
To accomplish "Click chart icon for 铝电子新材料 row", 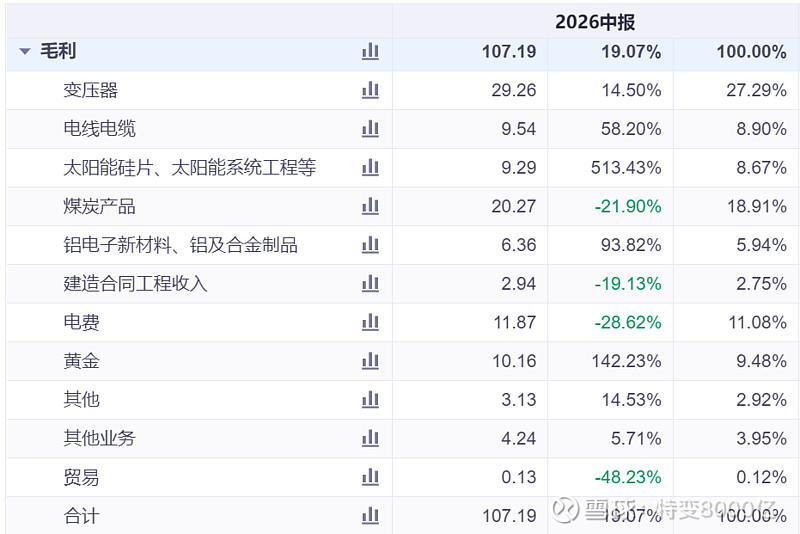I will coord(370,245).
